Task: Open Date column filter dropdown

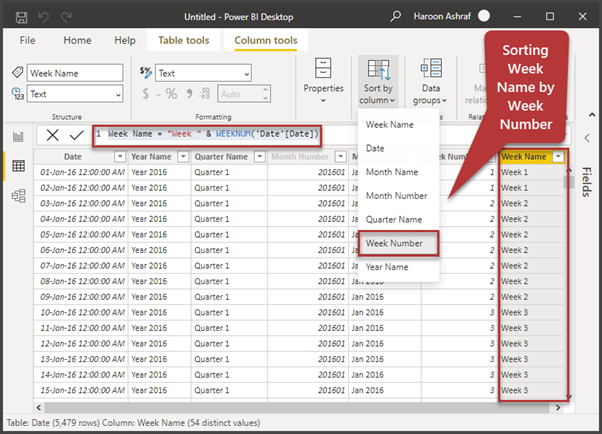Action: point(120,156)
